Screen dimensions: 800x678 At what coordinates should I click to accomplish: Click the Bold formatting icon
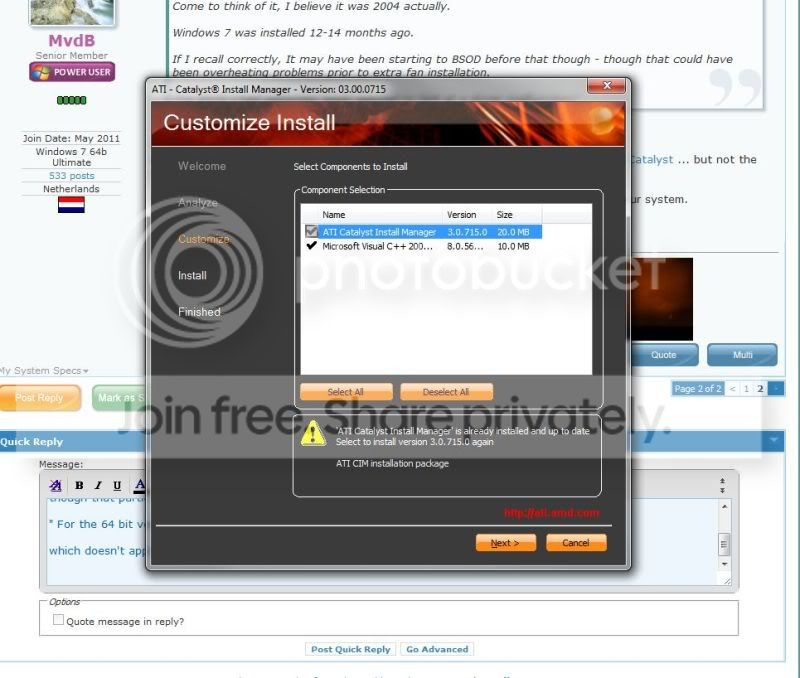[79, 485]
